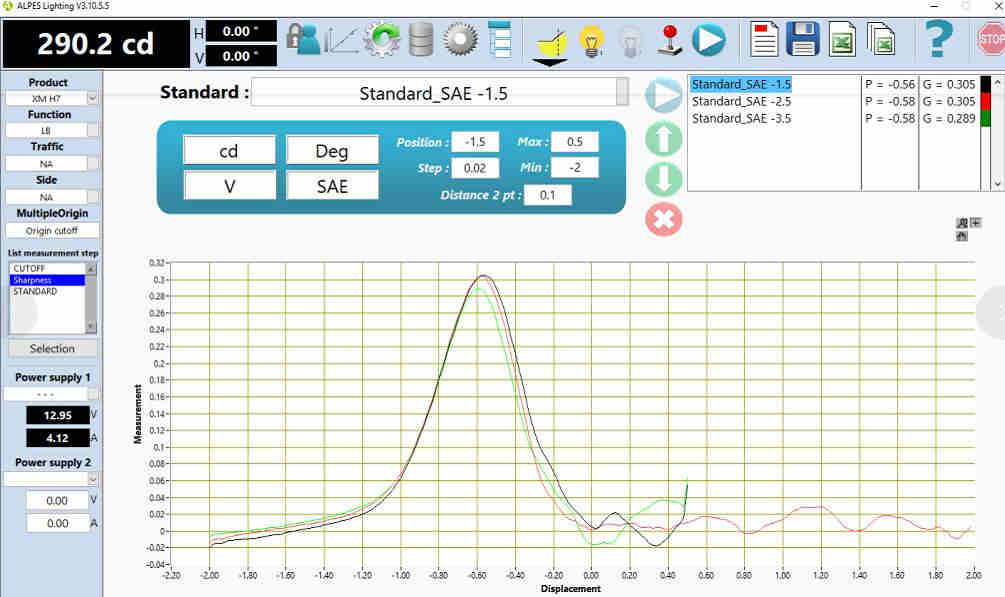Move standard up with green up arrow

coord(663,138)
